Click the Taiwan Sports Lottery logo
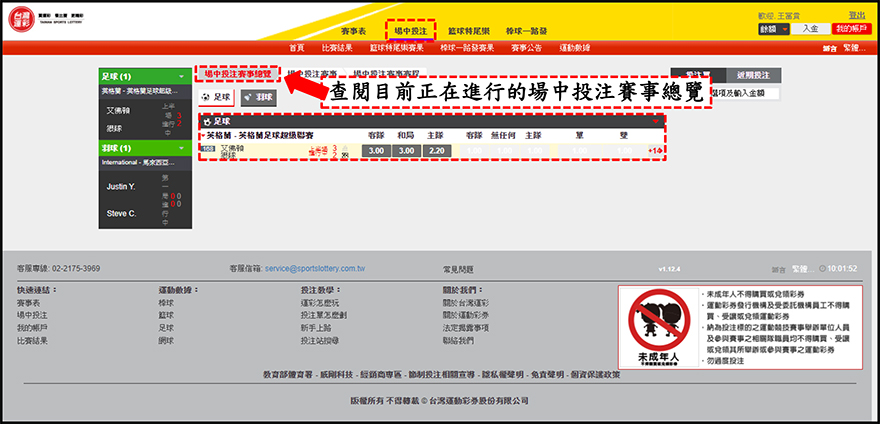The height and width of the screenshot is (424, 880). pos(20,20)
